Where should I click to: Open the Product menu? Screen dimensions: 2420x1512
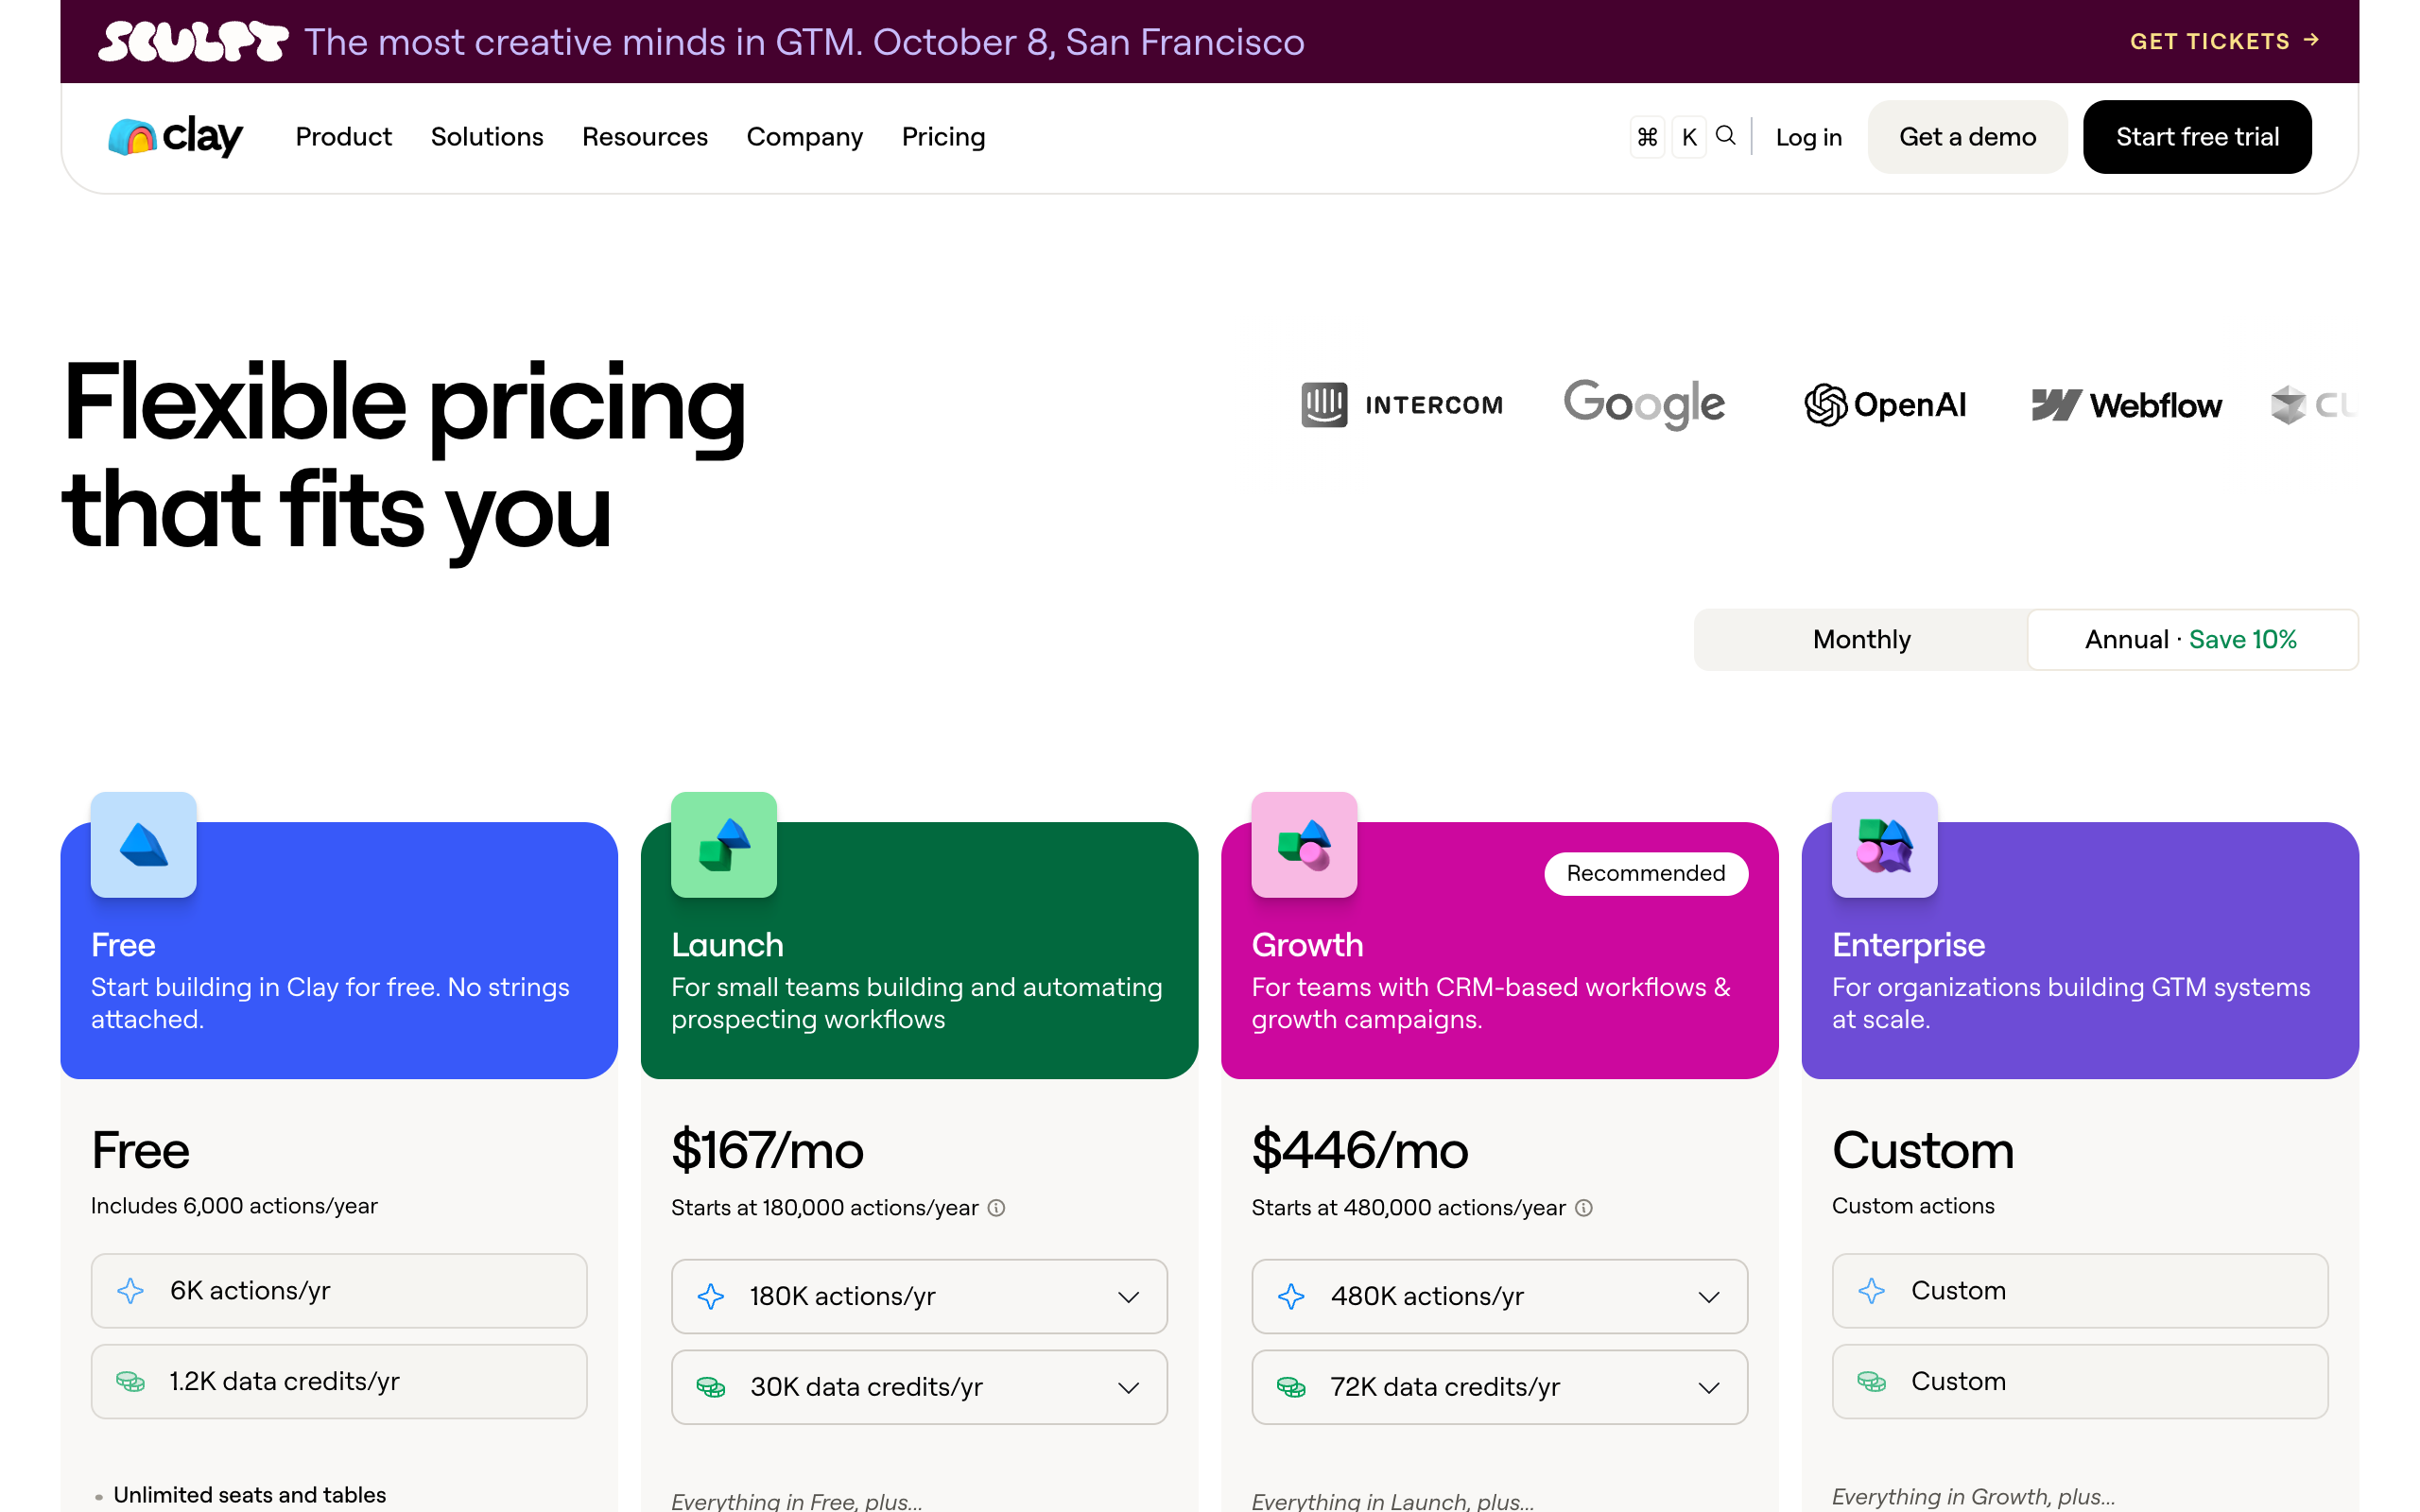[x=343, y=137]
